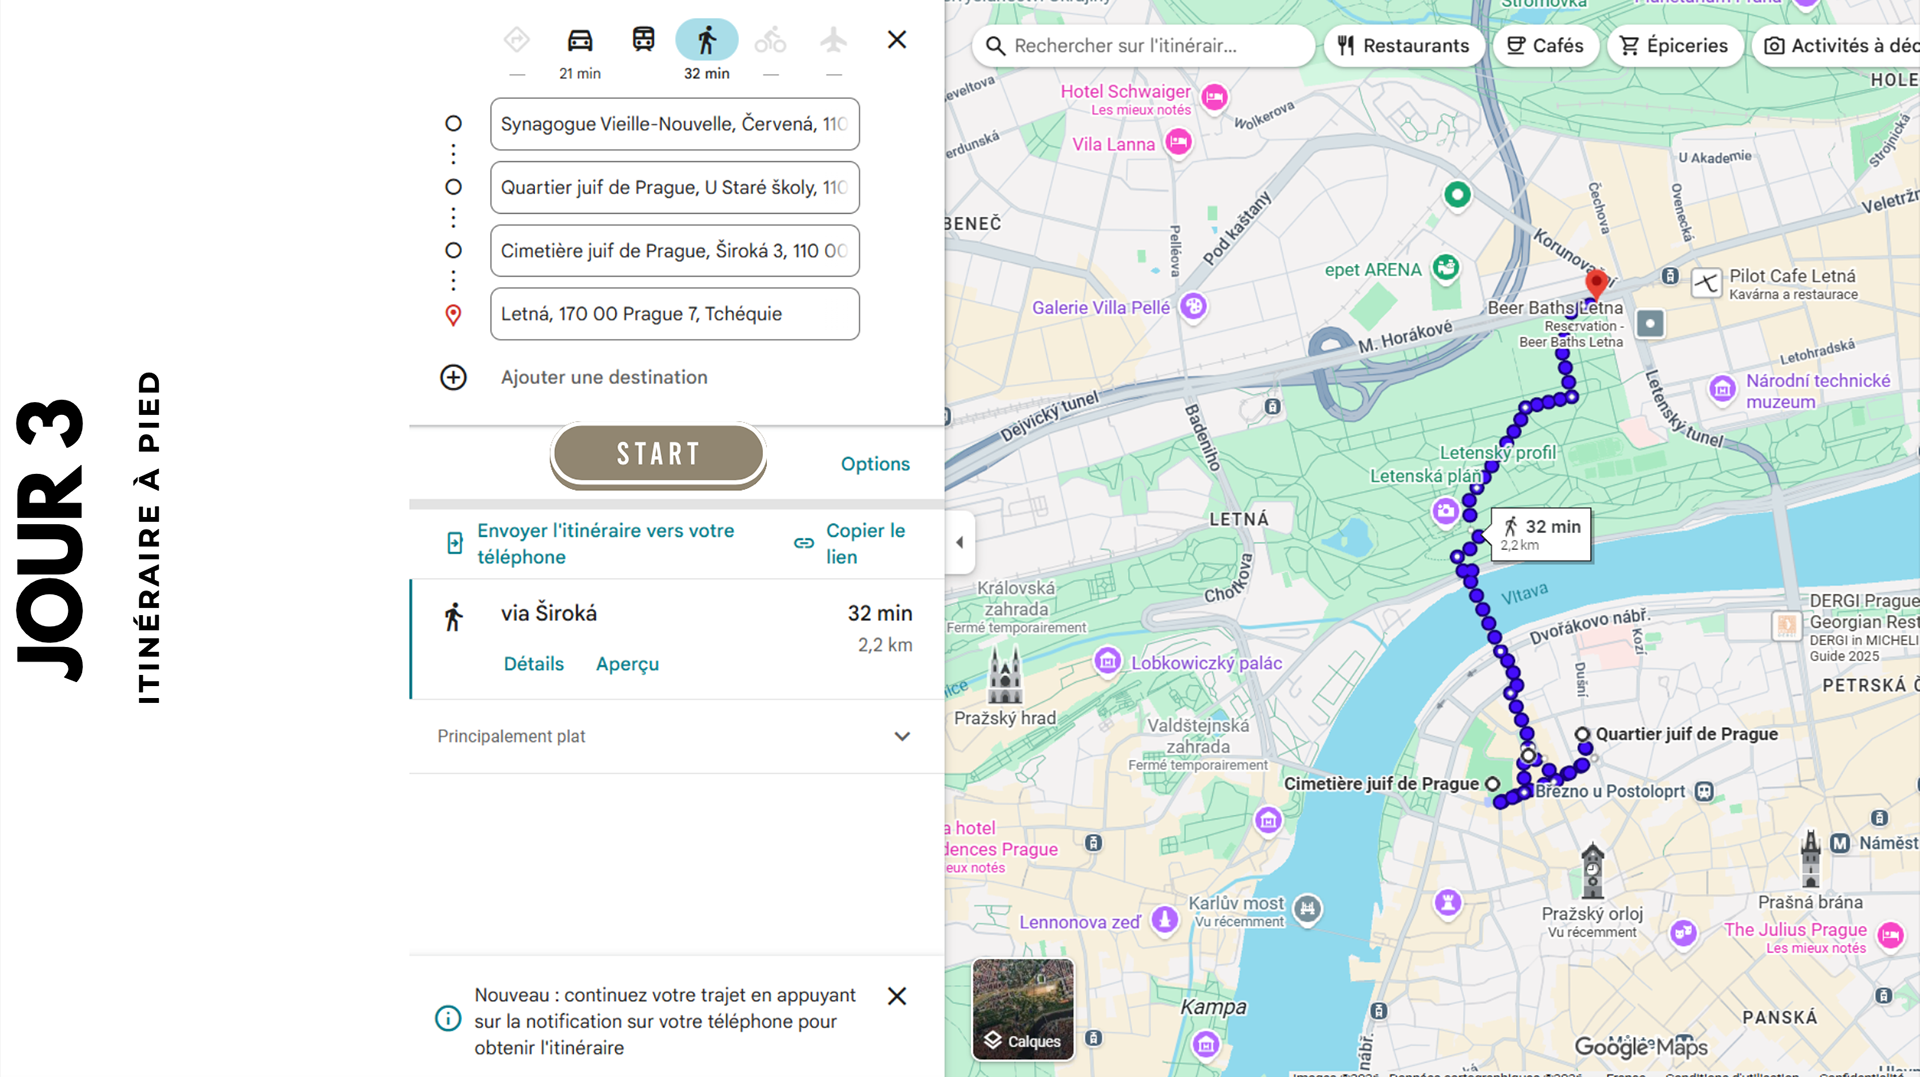The image size is (1920, 1077).
Task: Select the flight mode plane icon
Action: (833, 40)
